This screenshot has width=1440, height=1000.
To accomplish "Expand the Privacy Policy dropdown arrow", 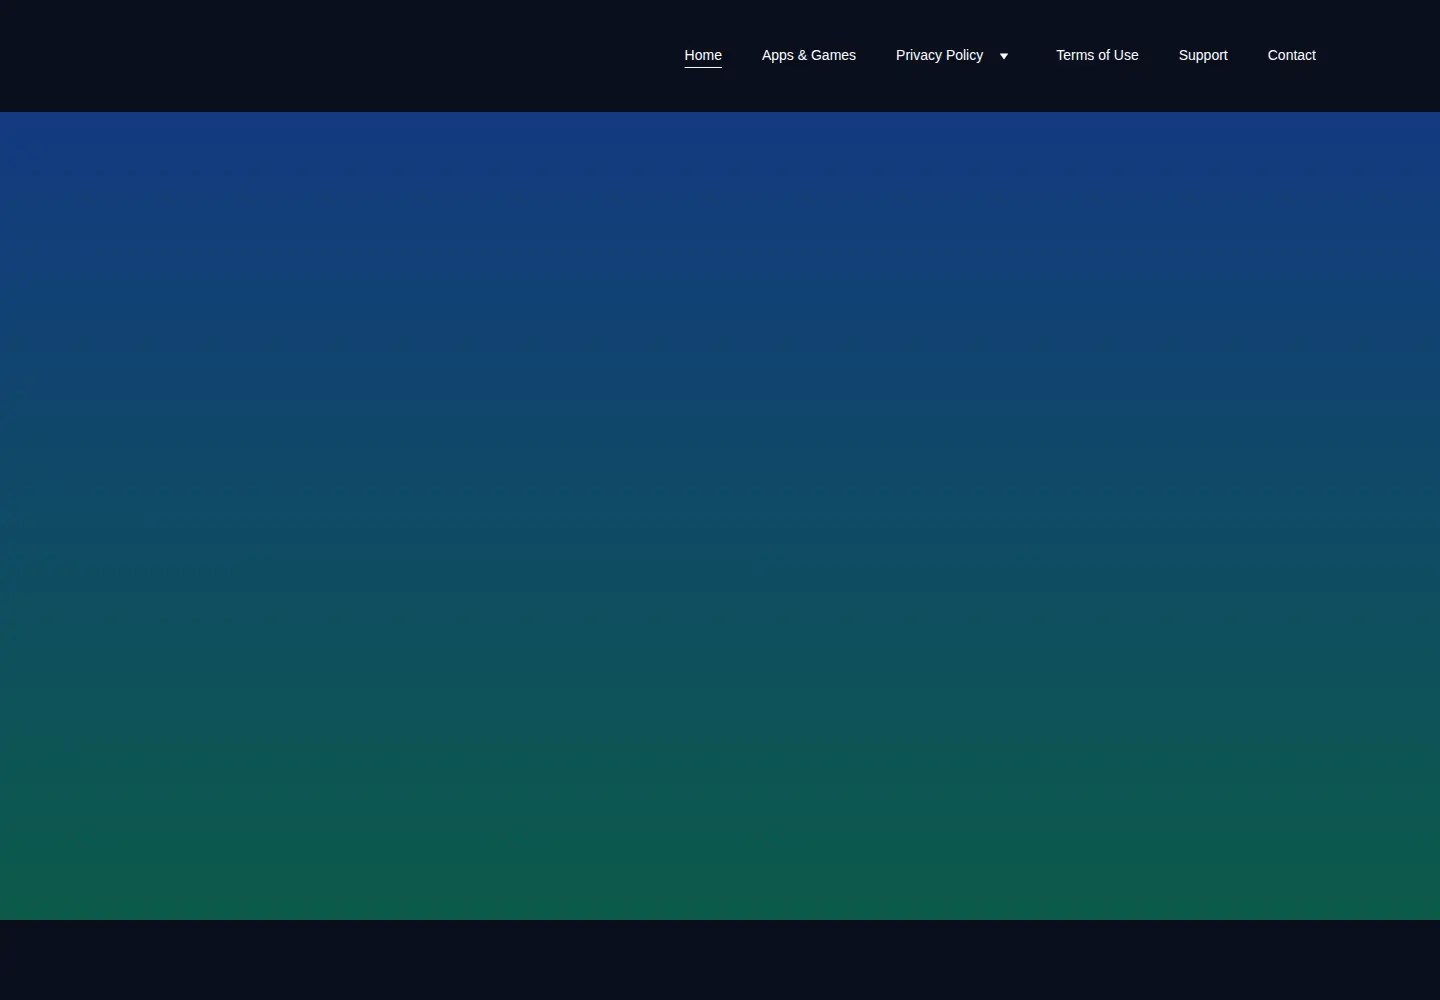I will pos(1004,56).
